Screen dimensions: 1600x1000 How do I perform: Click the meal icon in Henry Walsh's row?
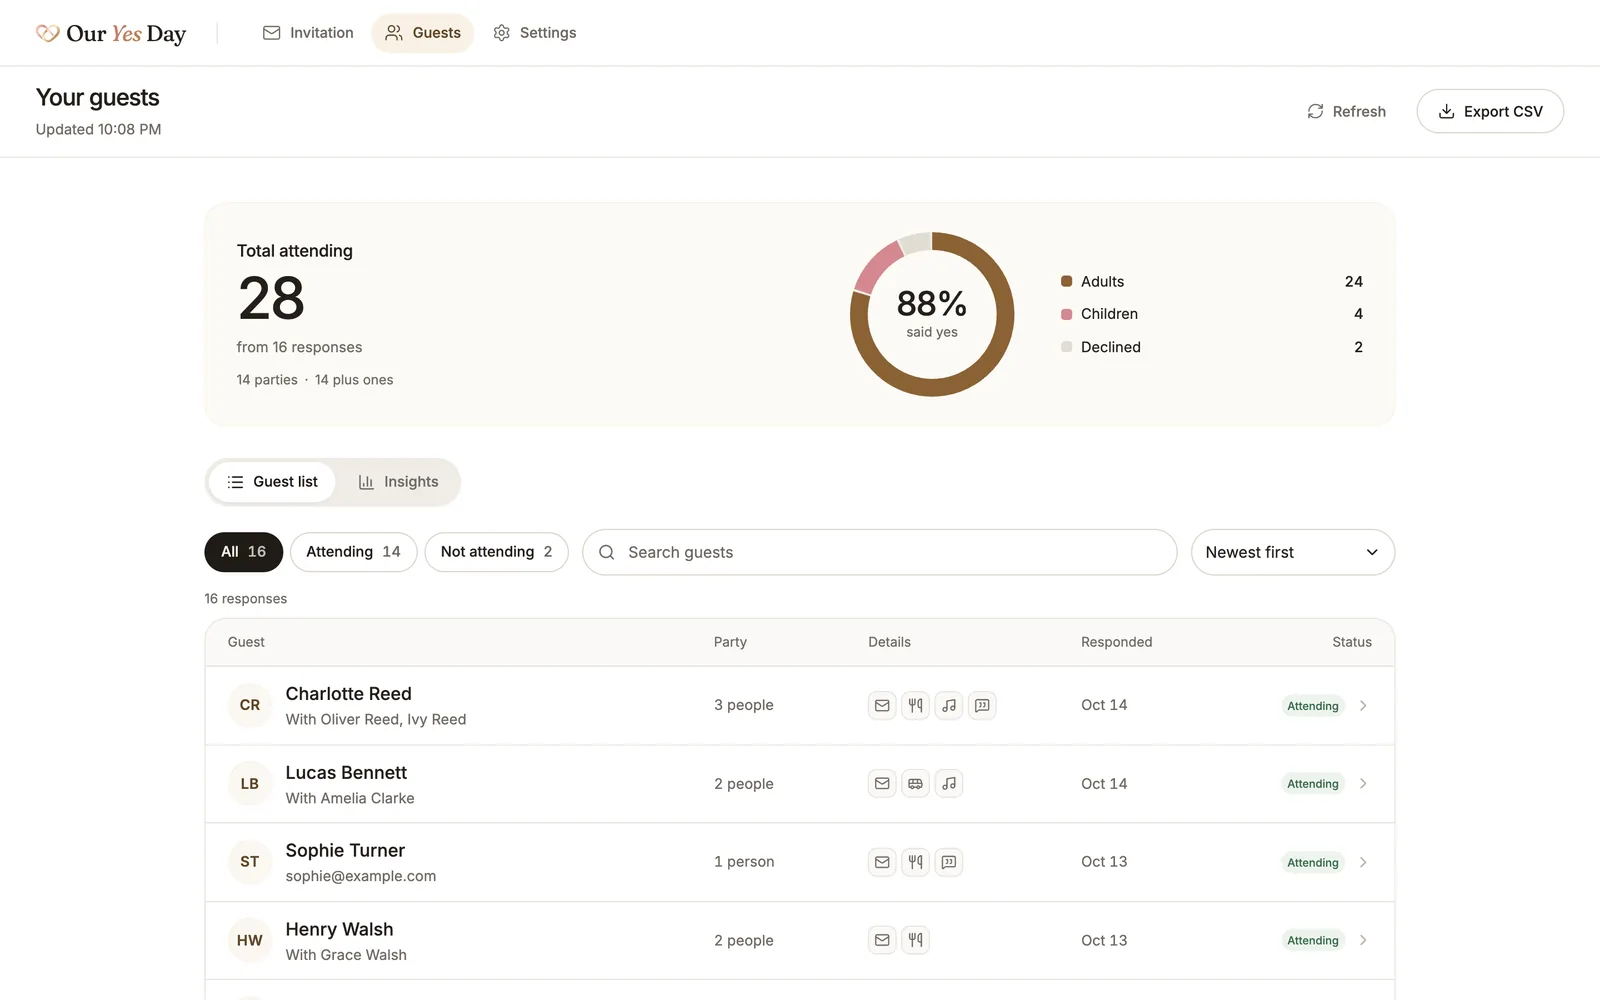[915, 940]
